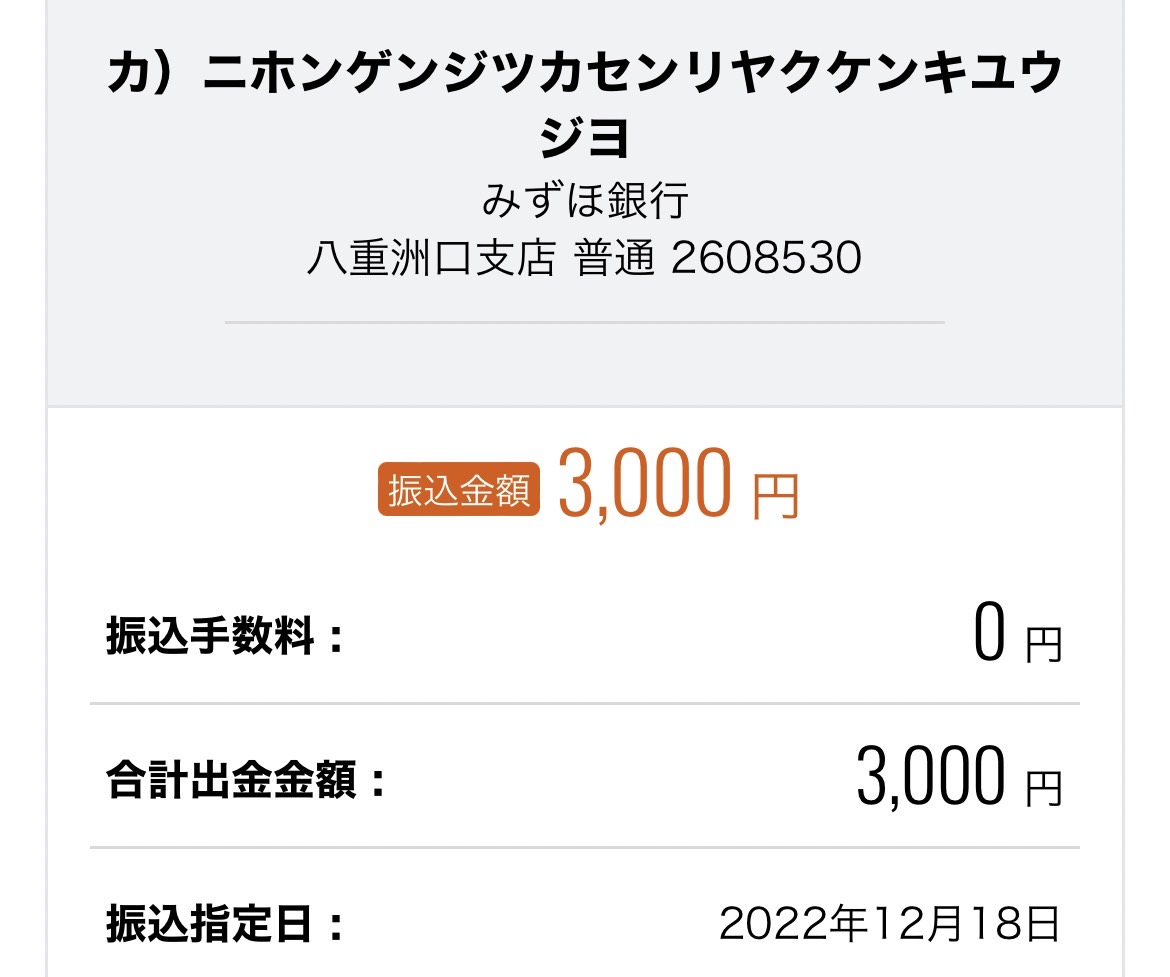The width and height of the screenshot is (1170, 977).
Task: Select the recipient name カ）ニホンゲンジツカセンリヤクケンキユウ
Action: pos(585,72)
